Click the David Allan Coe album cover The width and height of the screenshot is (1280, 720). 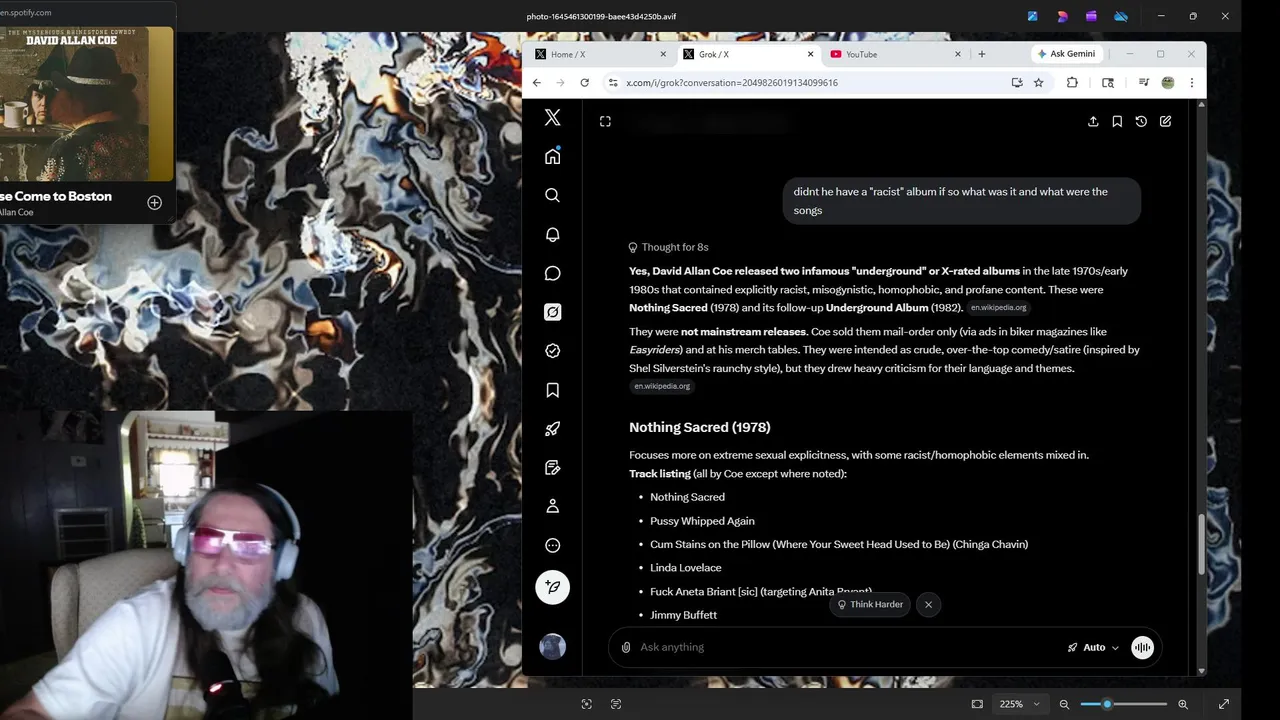(87, 104)
